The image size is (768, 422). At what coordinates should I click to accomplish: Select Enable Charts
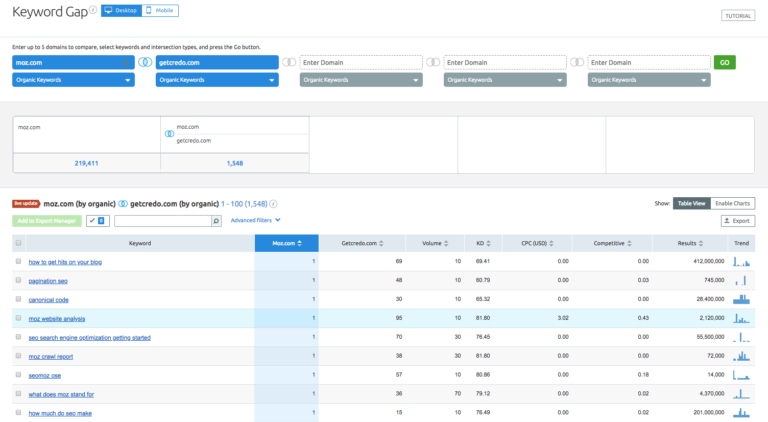point(732,203)
